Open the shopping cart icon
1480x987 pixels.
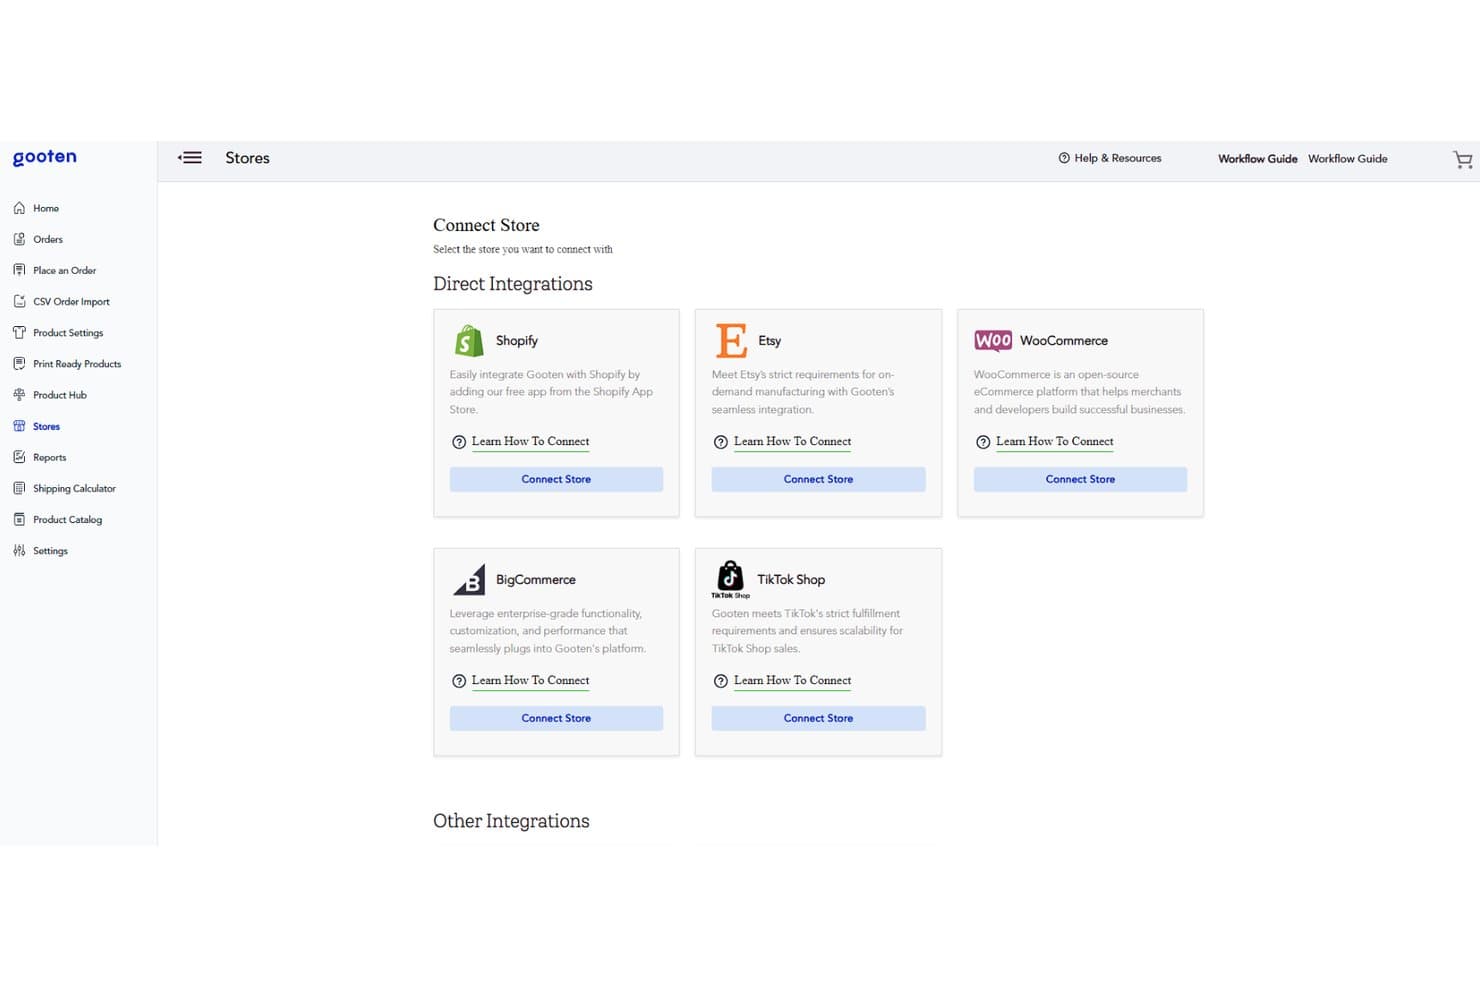(1462, 159)
